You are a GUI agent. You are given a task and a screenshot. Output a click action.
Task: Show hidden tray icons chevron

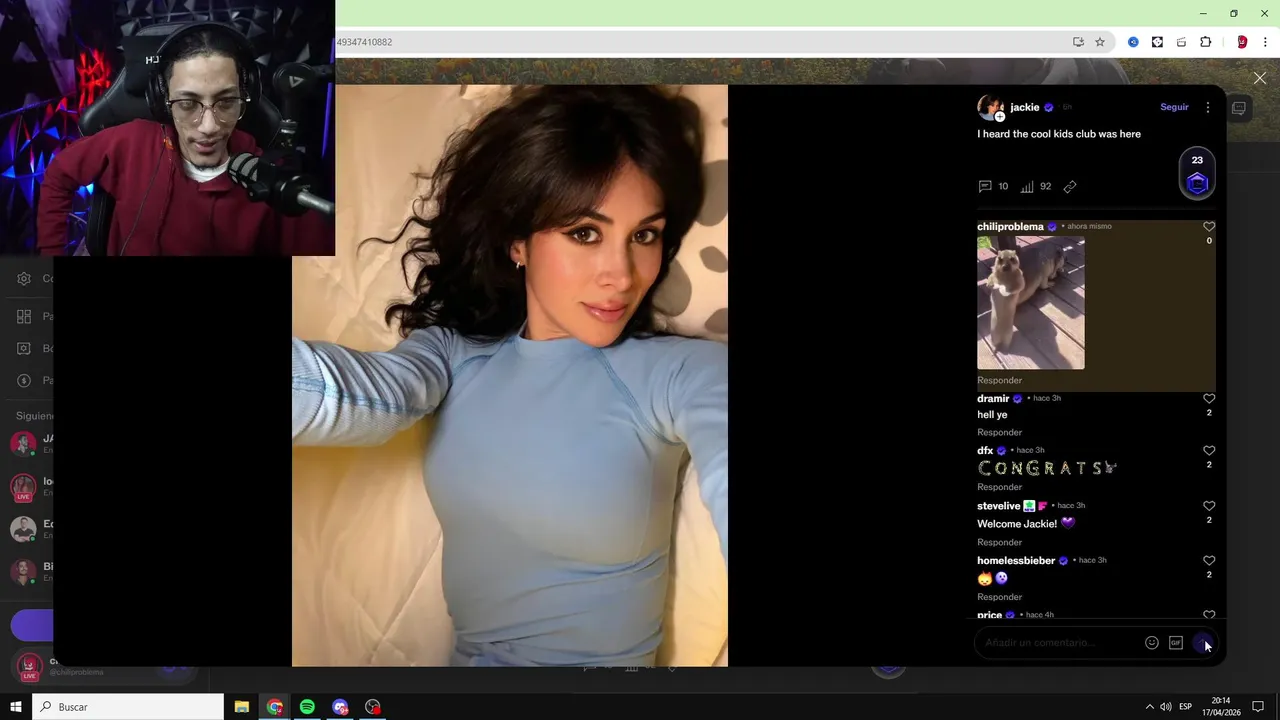point(1149,707)
